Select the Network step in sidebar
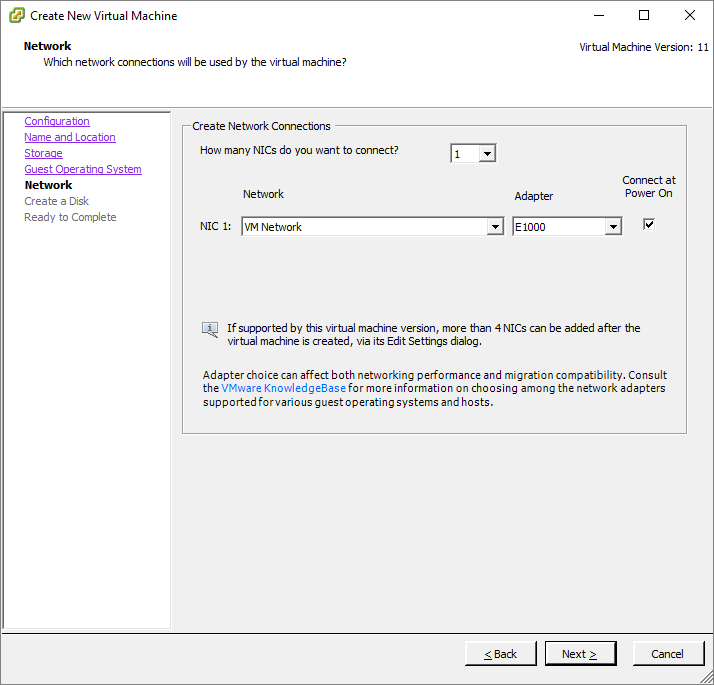Image resolution: width=714 pixels, height=685 pixels. 48,185
